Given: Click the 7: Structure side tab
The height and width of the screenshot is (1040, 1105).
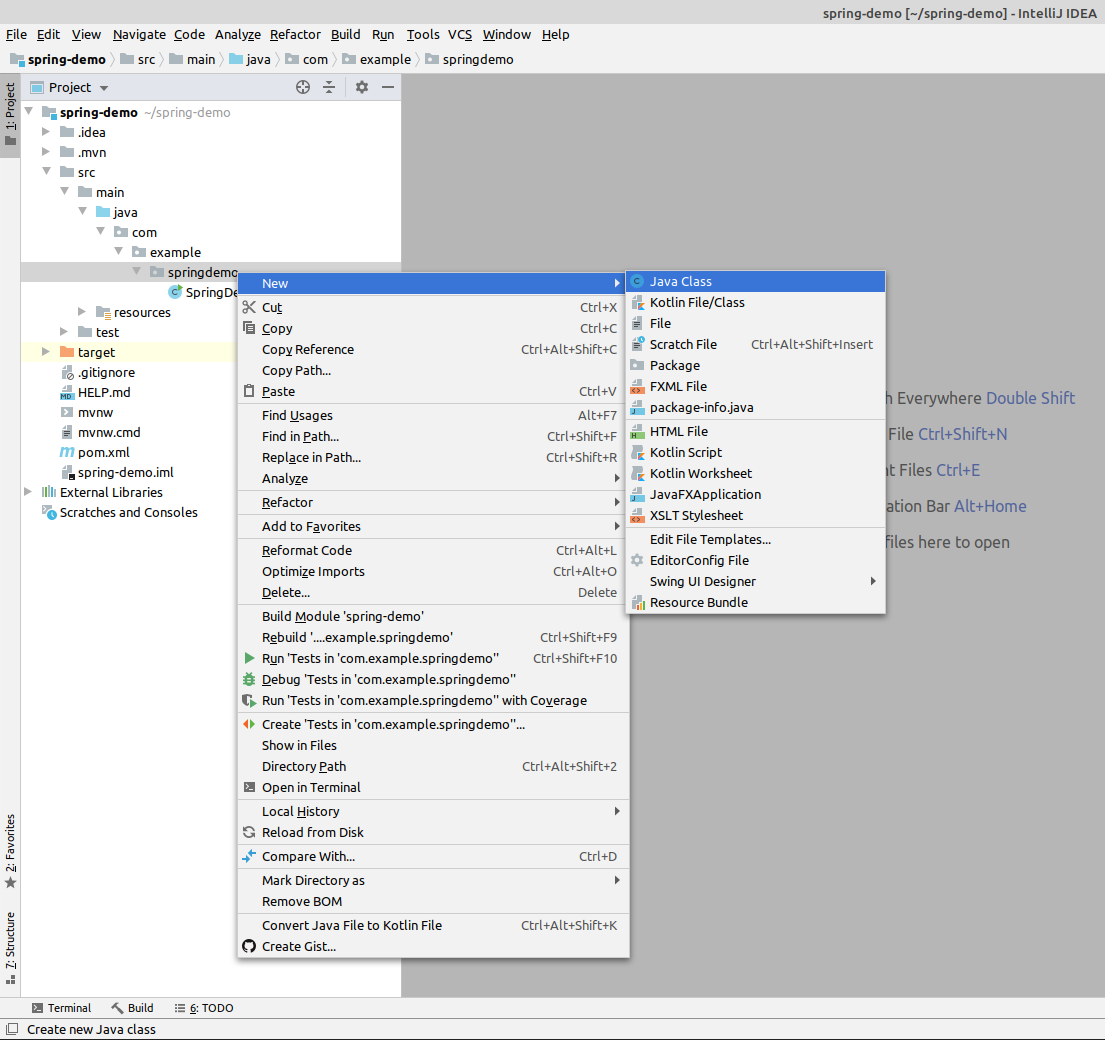Looking at the screenshot, I should [x=10, y=948].
